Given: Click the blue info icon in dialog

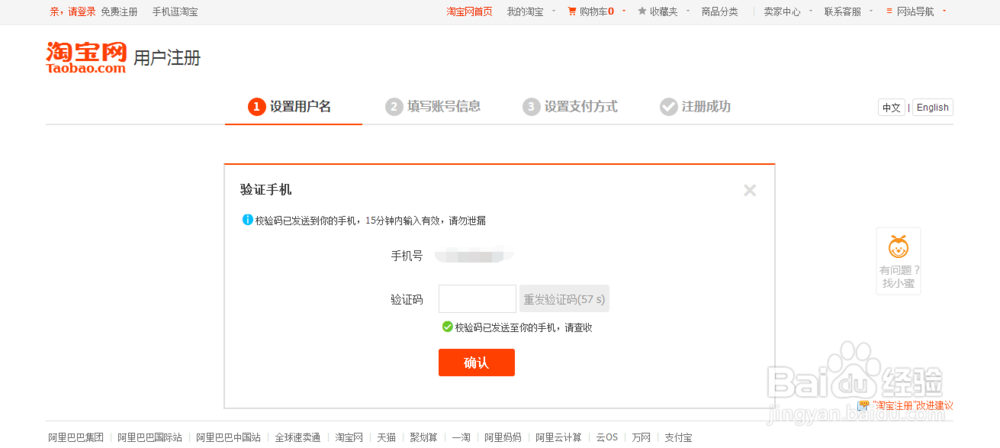Looking at the screenshot, I should [247, 220].
